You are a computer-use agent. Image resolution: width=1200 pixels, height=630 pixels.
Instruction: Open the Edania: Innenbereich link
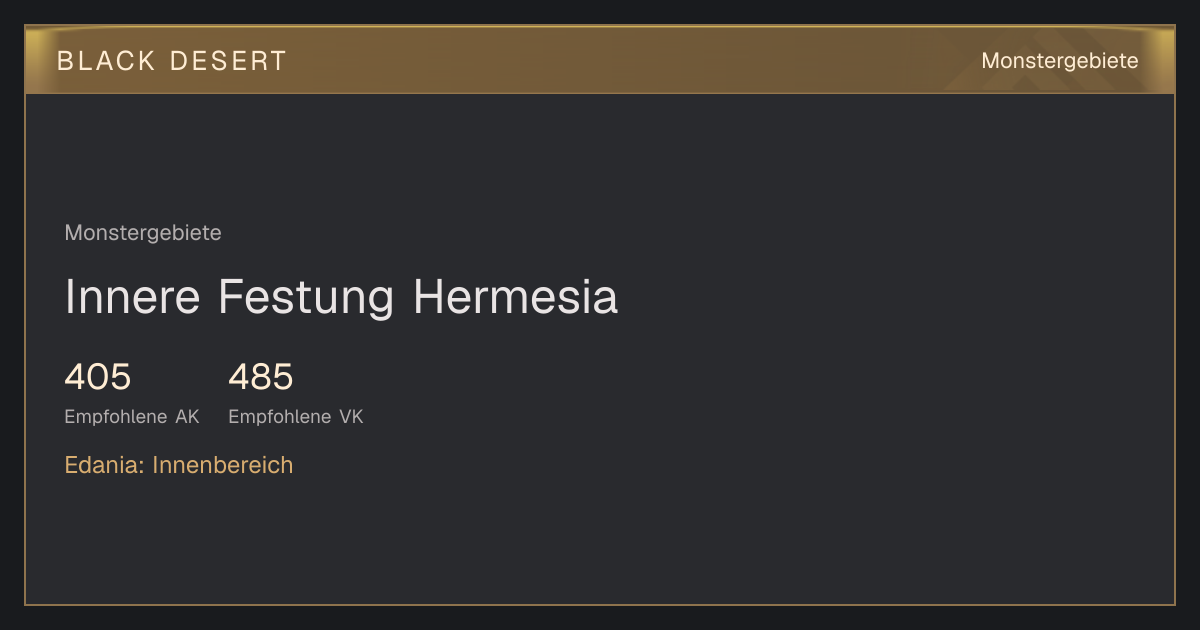click(179, 465)
